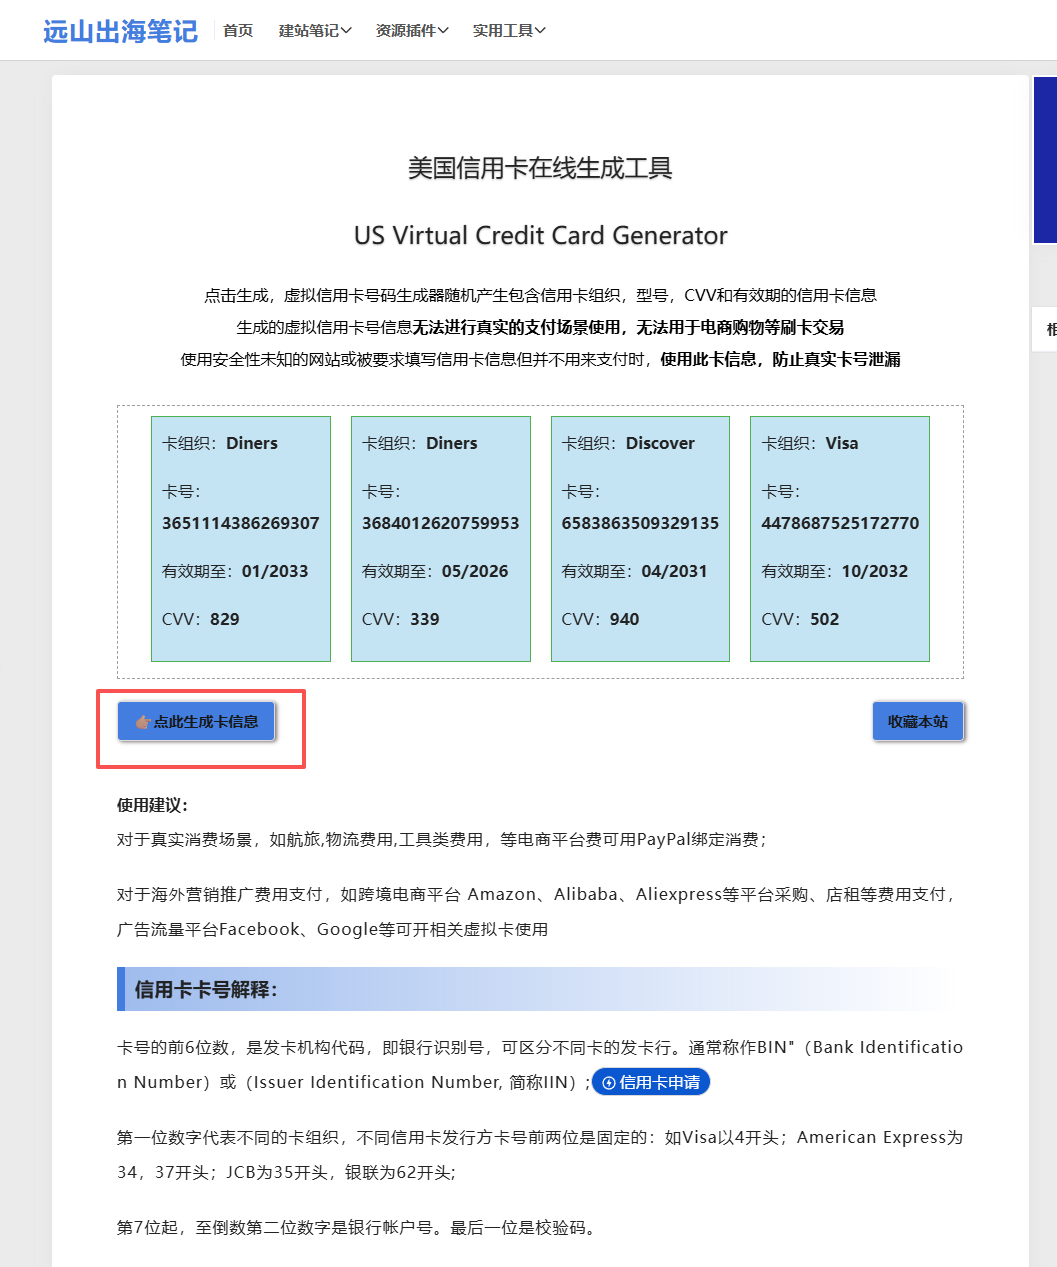Select the 首页 menu item

click(x=237, y=30)
